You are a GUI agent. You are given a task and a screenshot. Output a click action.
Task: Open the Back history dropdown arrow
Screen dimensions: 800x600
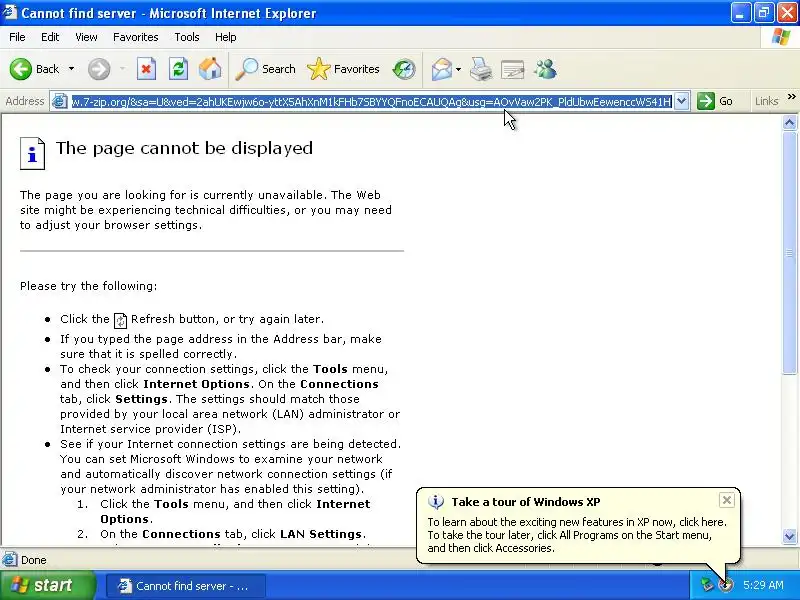pos(71,69)
